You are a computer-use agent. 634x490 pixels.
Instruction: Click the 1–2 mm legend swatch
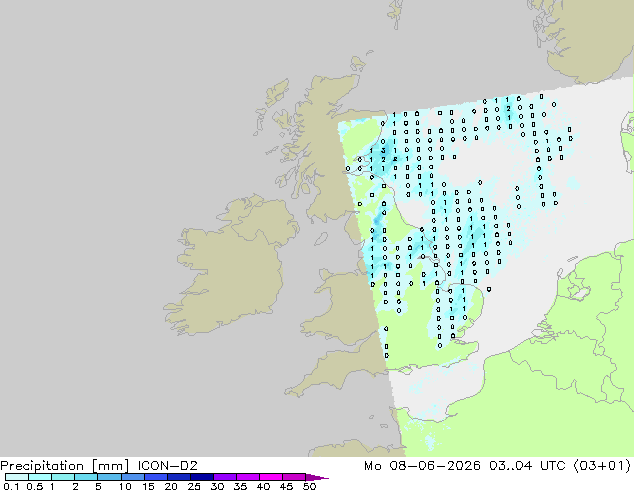click(63, 477)
